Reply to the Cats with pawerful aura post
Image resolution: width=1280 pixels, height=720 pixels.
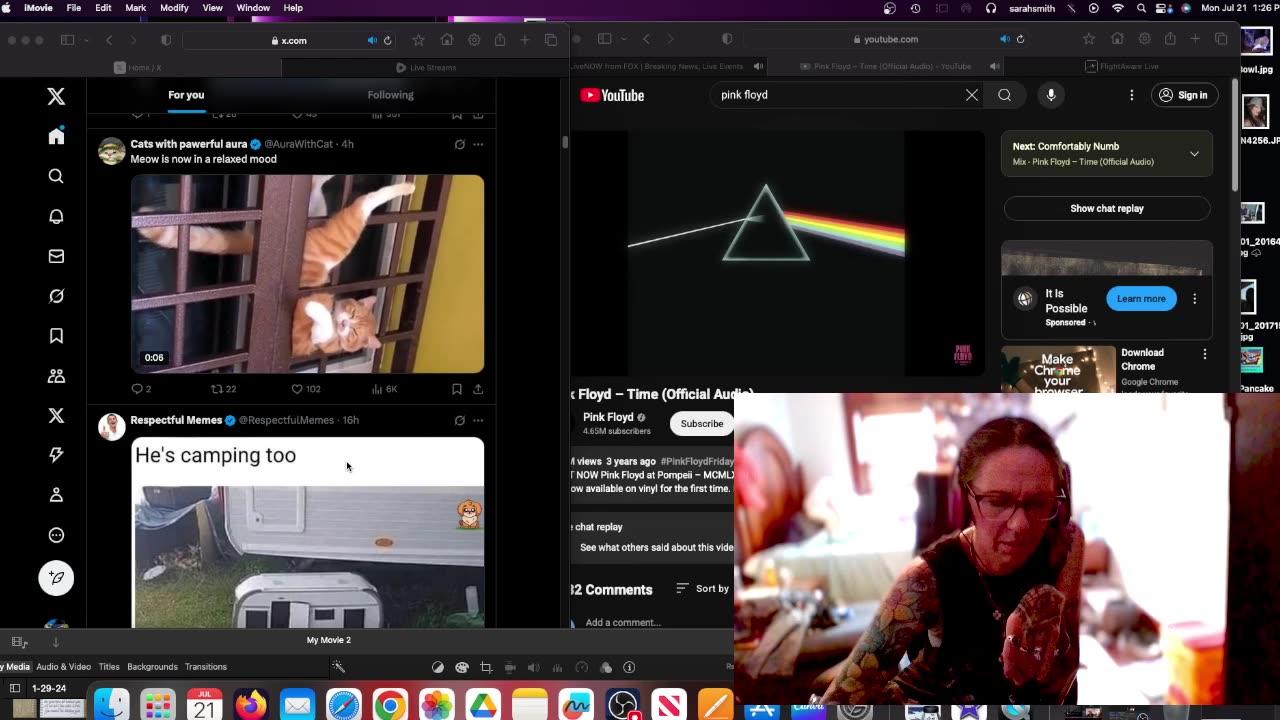(141, 389)
